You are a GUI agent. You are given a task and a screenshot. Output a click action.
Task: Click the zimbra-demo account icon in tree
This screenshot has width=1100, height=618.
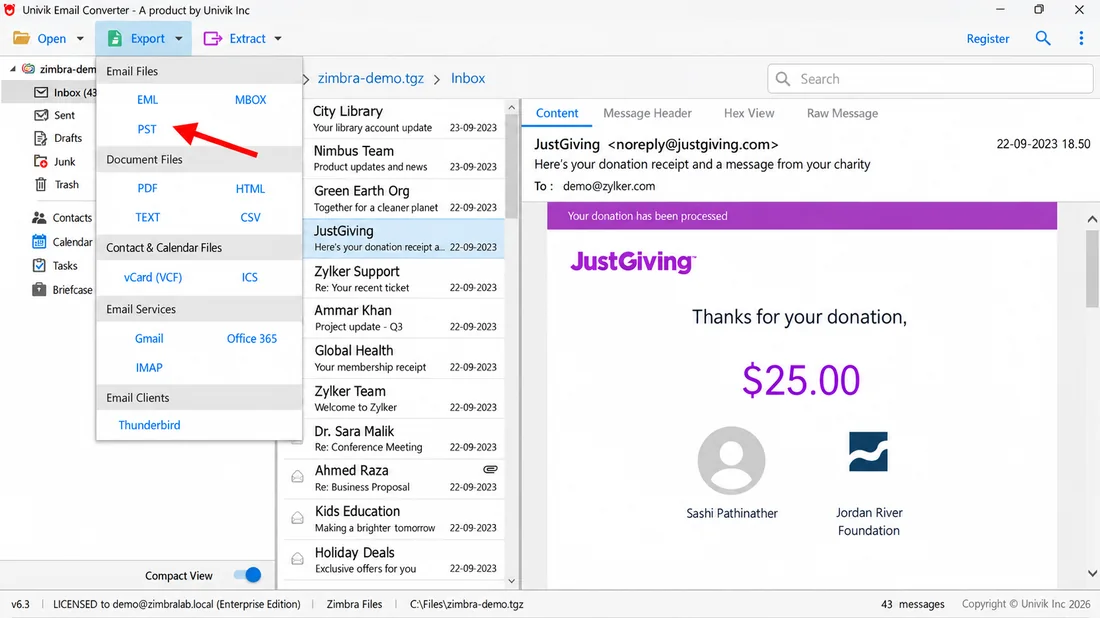tap(29, 69)
